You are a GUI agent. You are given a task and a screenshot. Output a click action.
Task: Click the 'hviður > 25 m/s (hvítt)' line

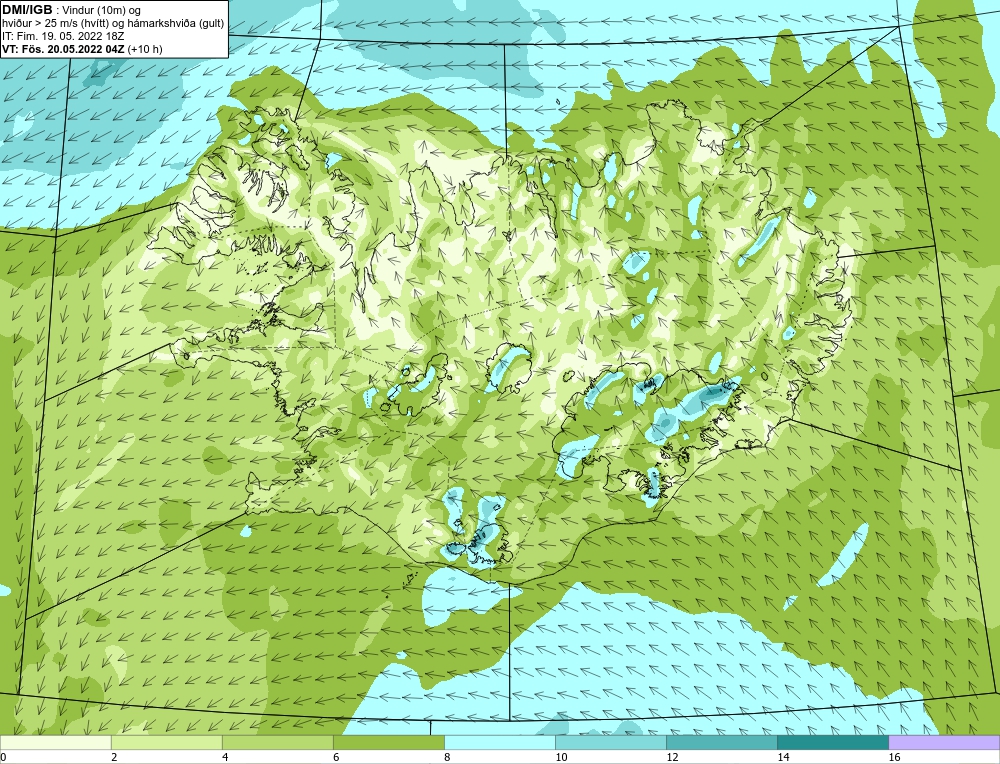point(55,24)
